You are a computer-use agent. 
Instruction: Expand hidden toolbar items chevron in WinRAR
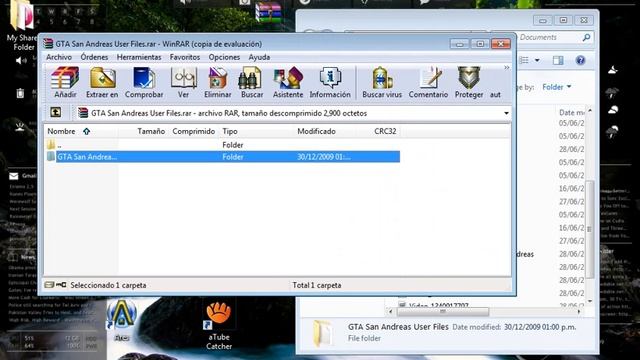pos(506,67)
